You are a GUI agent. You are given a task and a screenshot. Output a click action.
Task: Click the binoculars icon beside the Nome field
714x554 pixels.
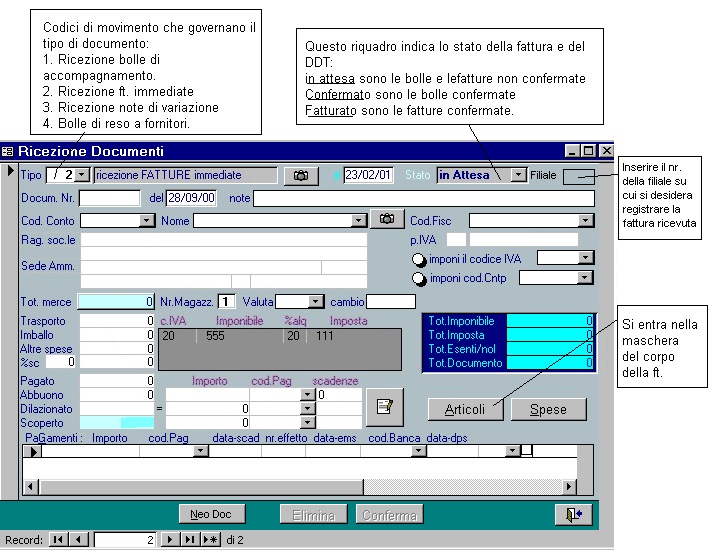click(x=387, y=219)
